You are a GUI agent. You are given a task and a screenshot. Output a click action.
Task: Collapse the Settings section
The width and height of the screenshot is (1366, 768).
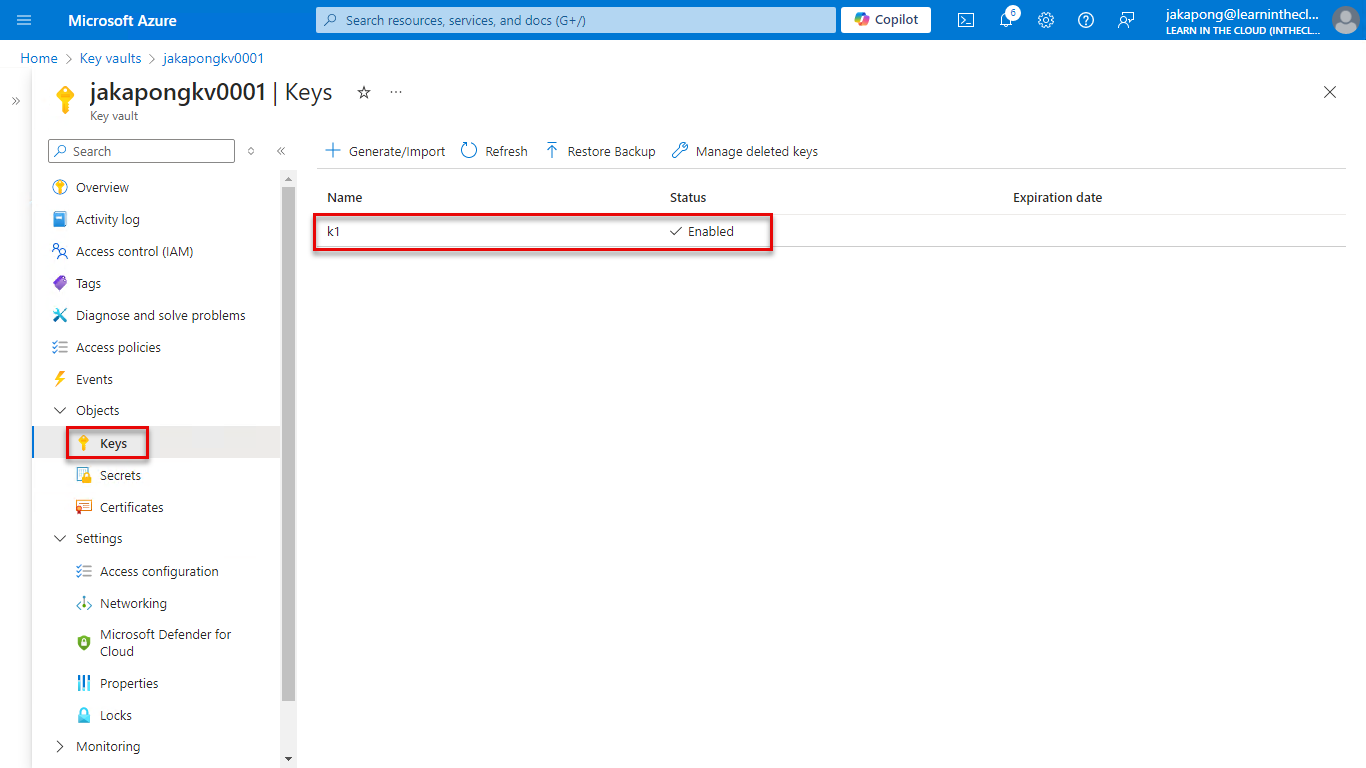click(x=60, y=538)
